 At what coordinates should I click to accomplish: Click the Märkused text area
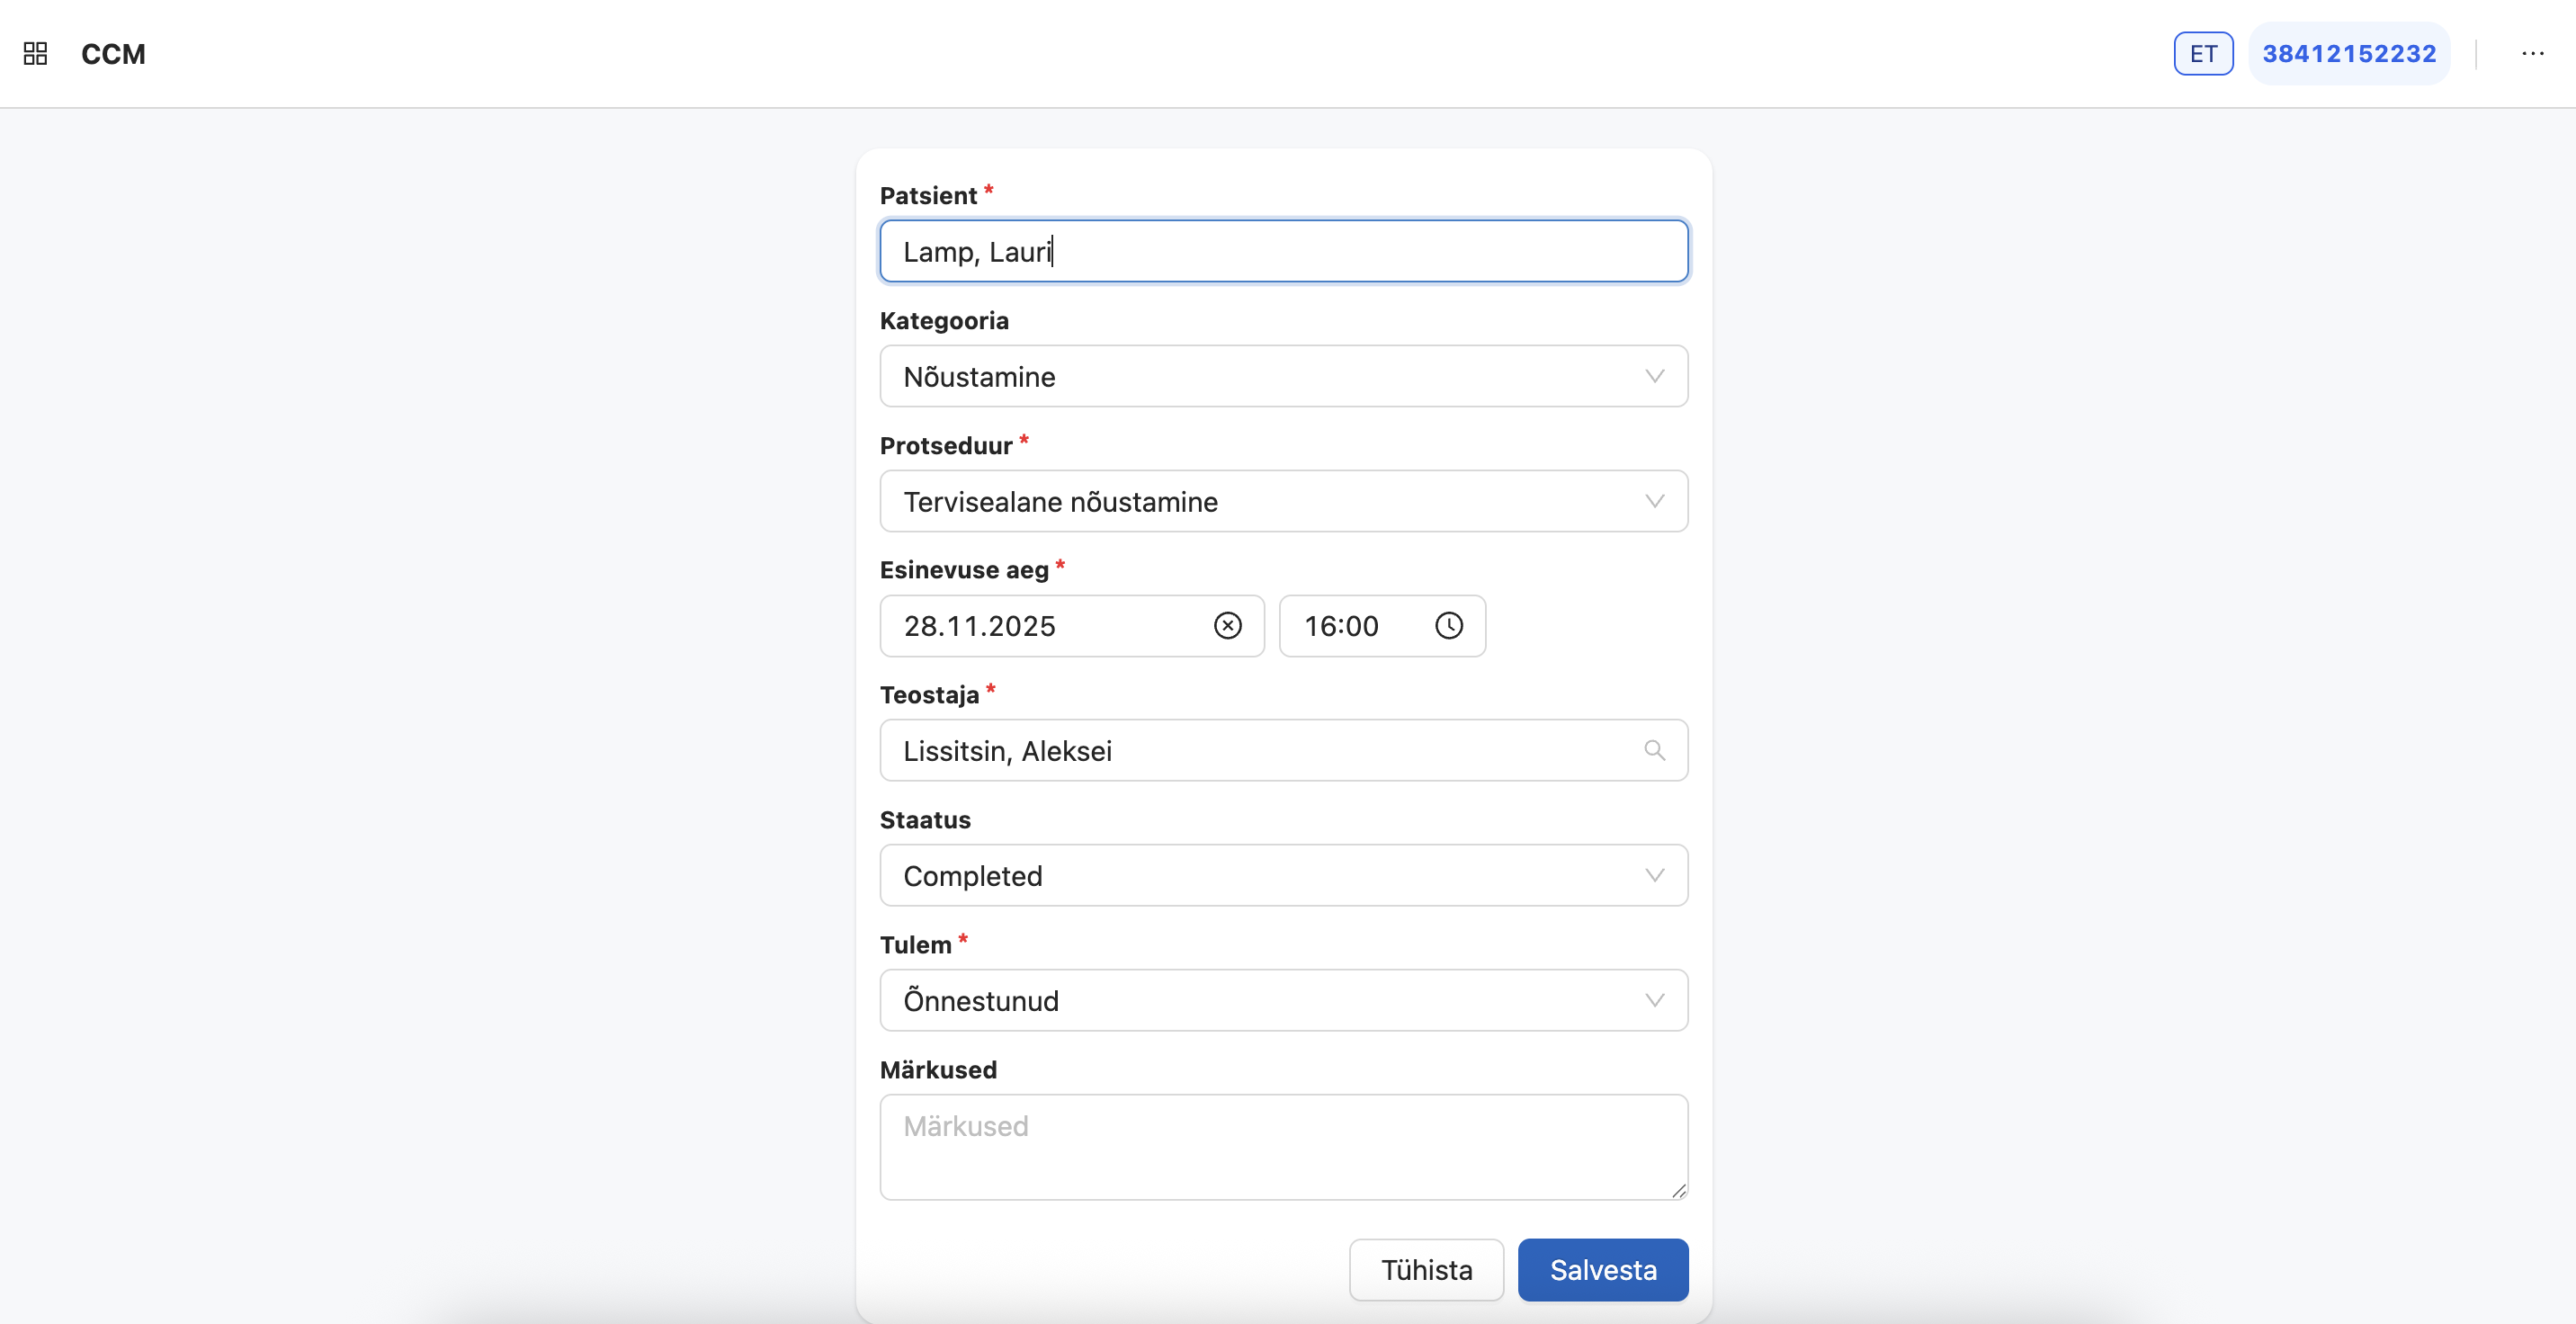click(x=1283, y=1147)
